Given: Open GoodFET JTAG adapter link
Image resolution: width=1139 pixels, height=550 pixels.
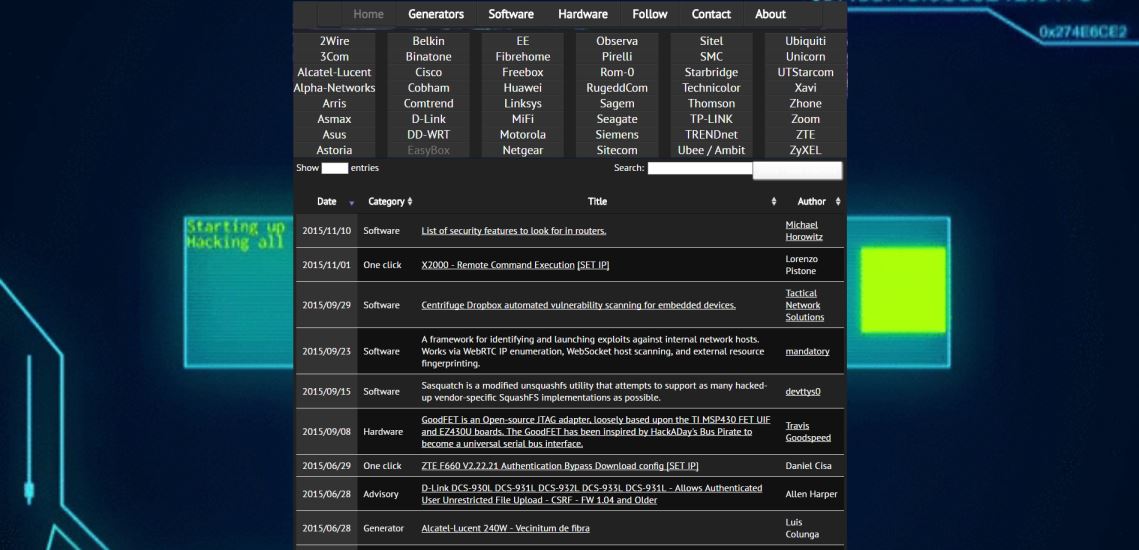Looking at the screenshot, I should click(596, 432).
